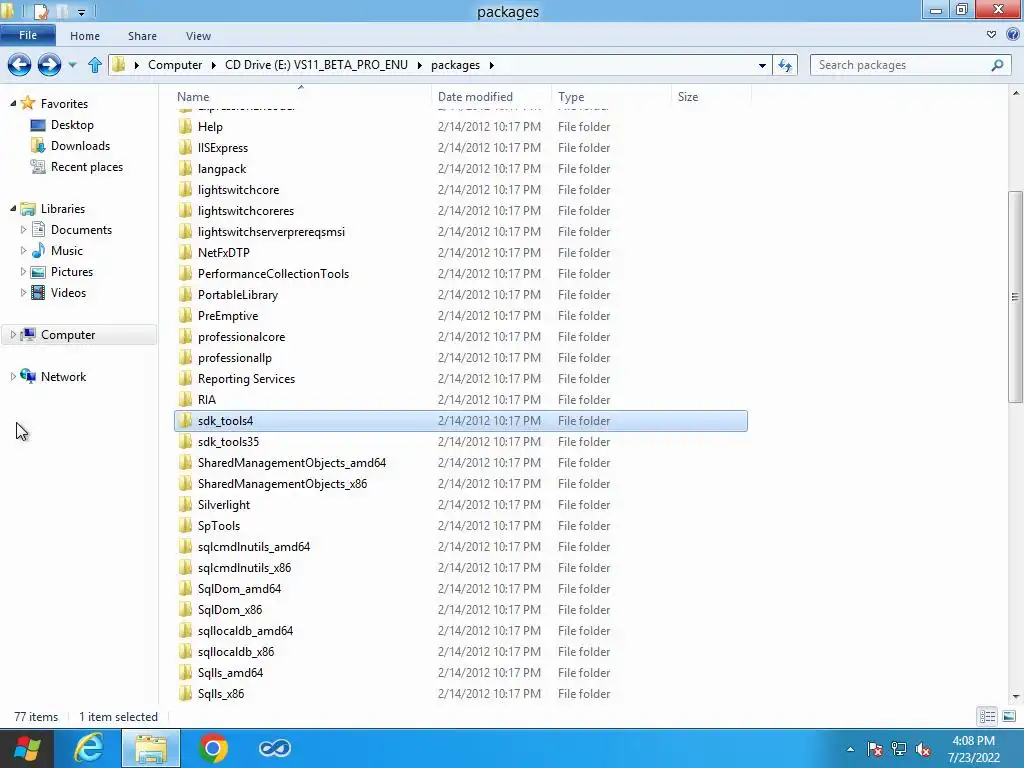The height and width of the screenshot is (768, 1024).
Task: Click the SharedManagementObjects_amd64 folder name
Action: 292,463
